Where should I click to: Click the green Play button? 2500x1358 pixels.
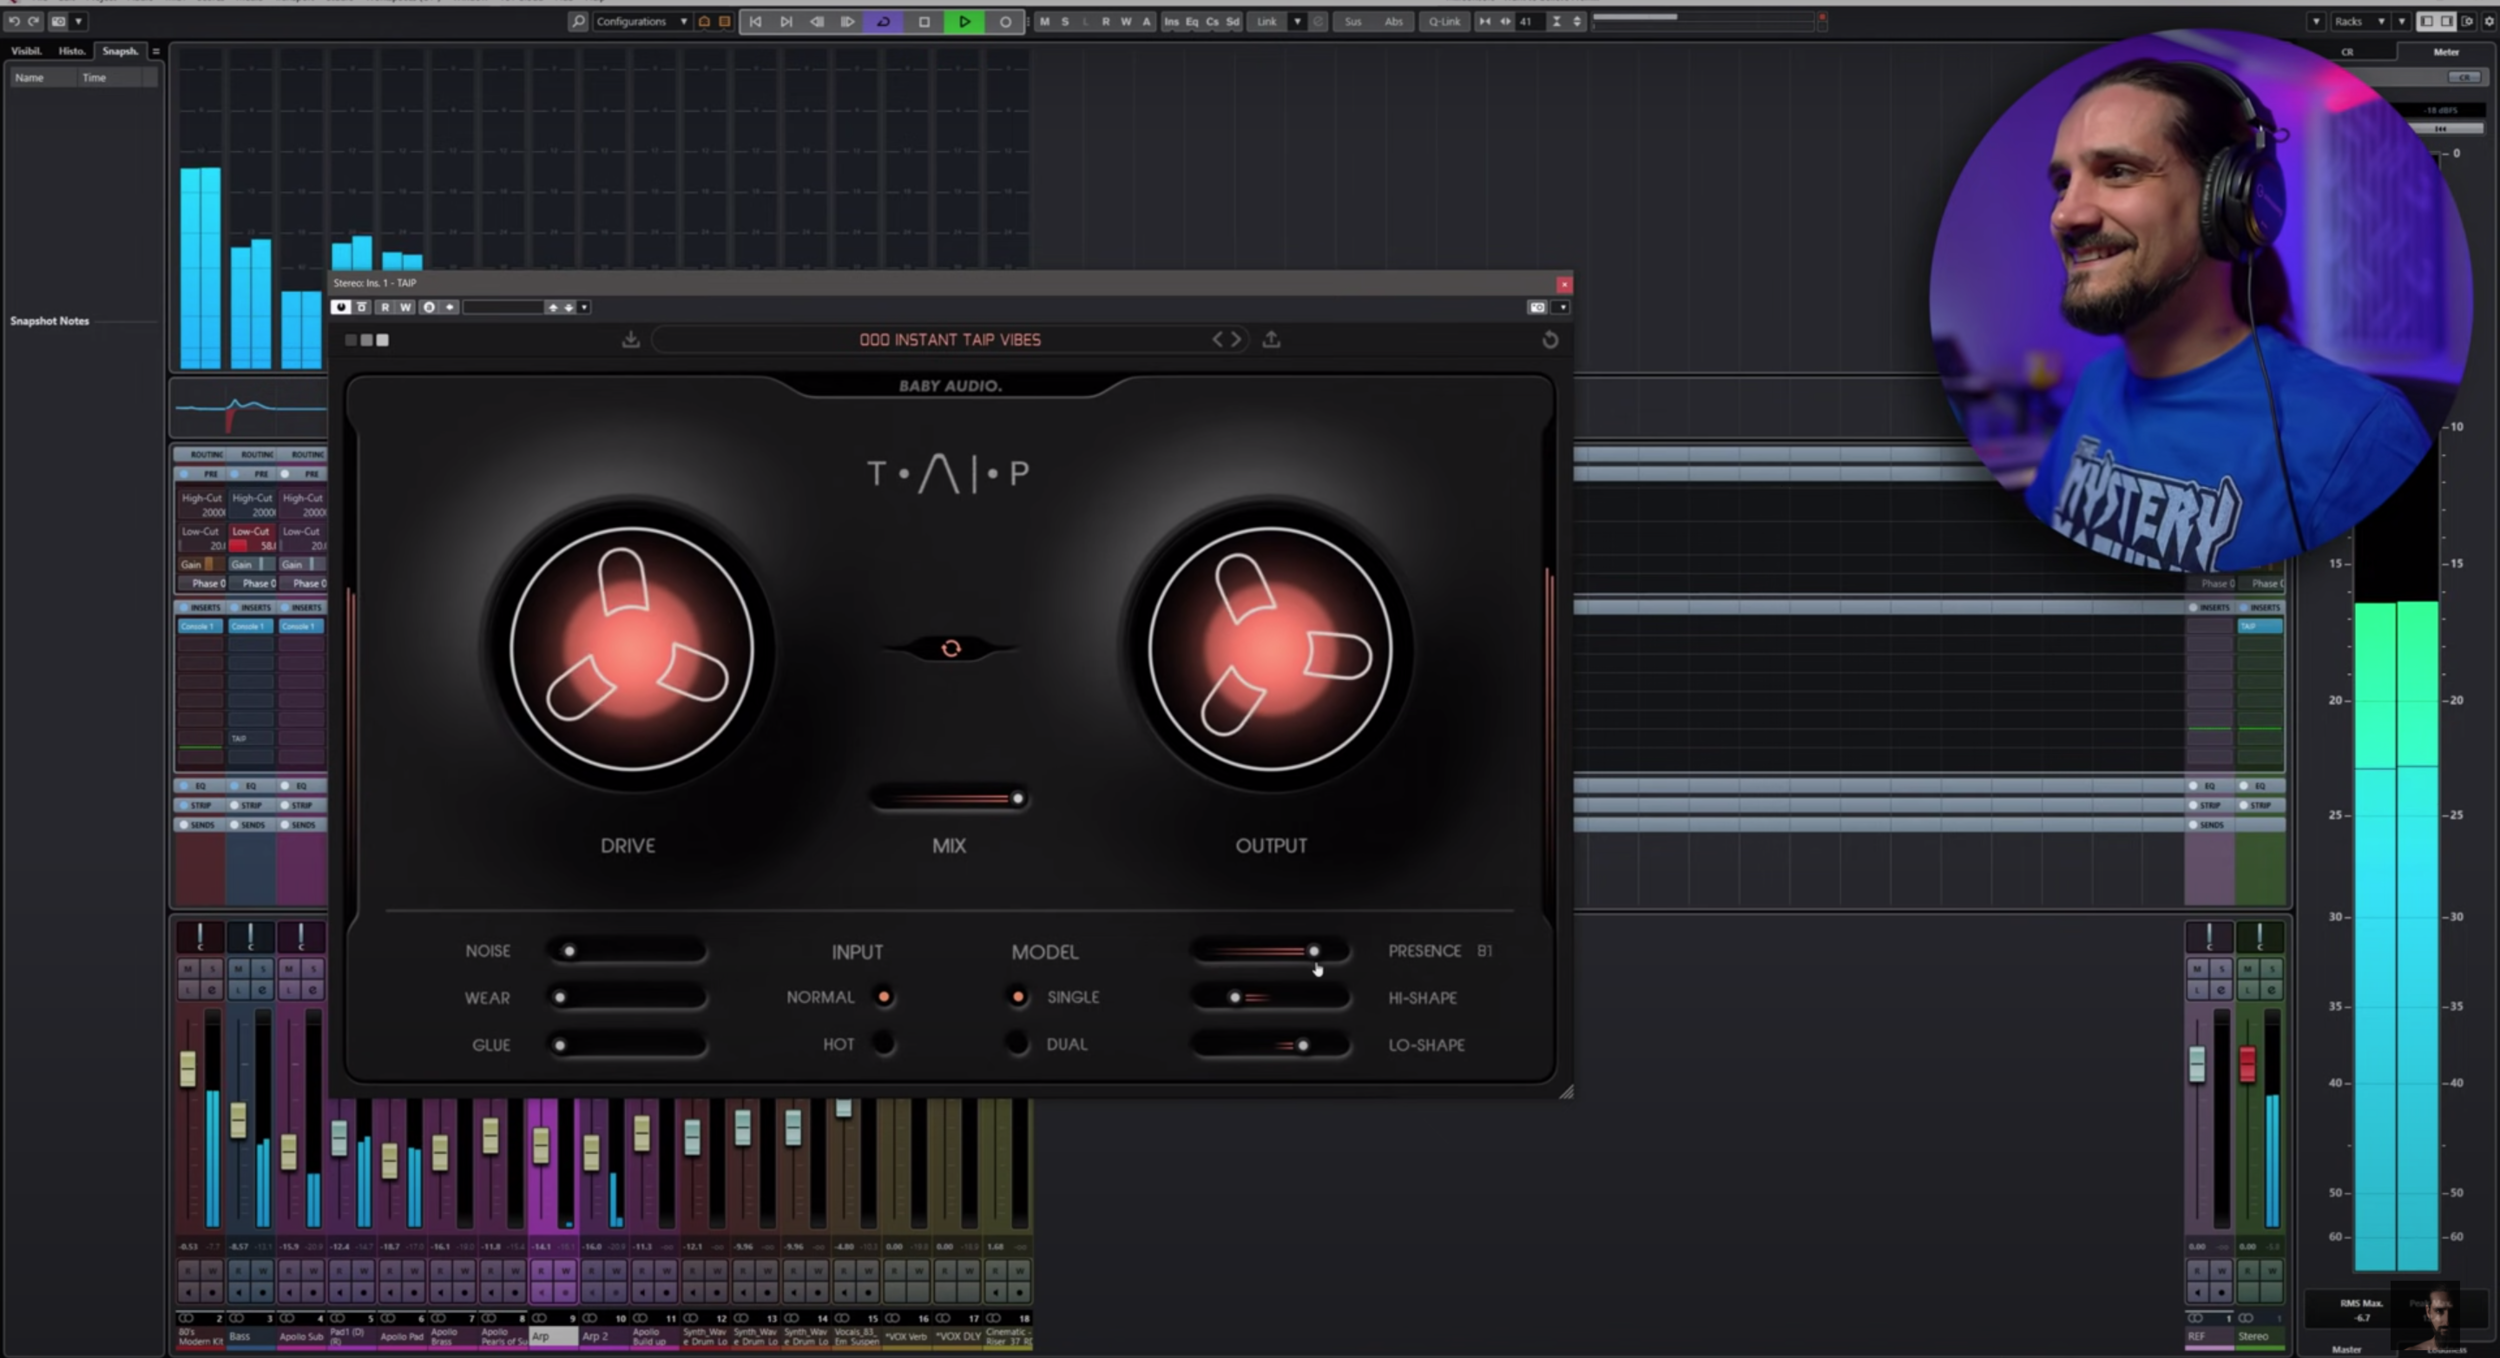(965, 21)
